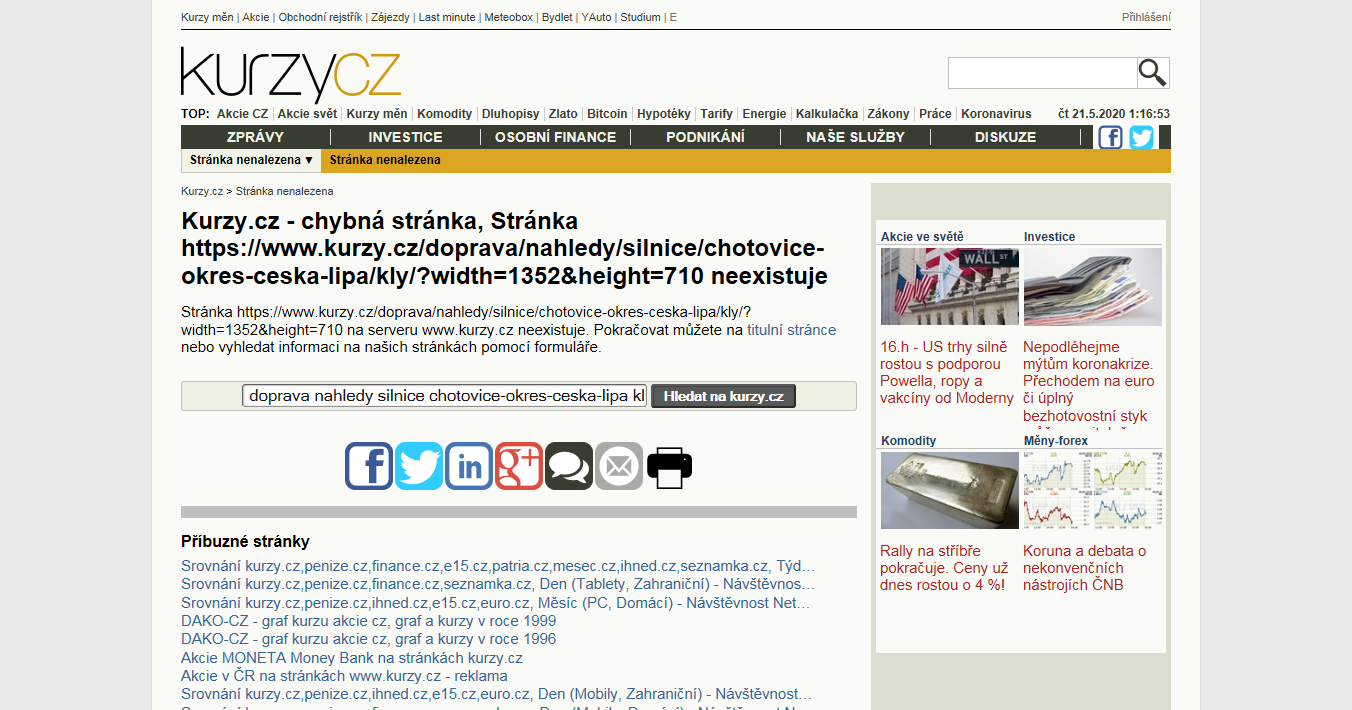Open the INVESTICE menu
The image size is (1352, 710).
coord(405,137)
